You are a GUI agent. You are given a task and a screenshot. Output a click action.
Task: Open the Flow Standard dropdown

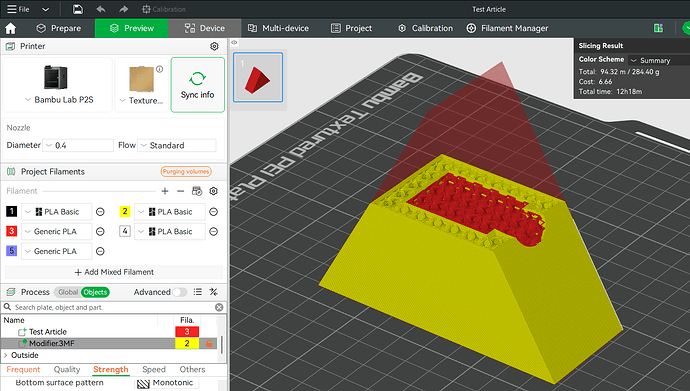(177, 145)
